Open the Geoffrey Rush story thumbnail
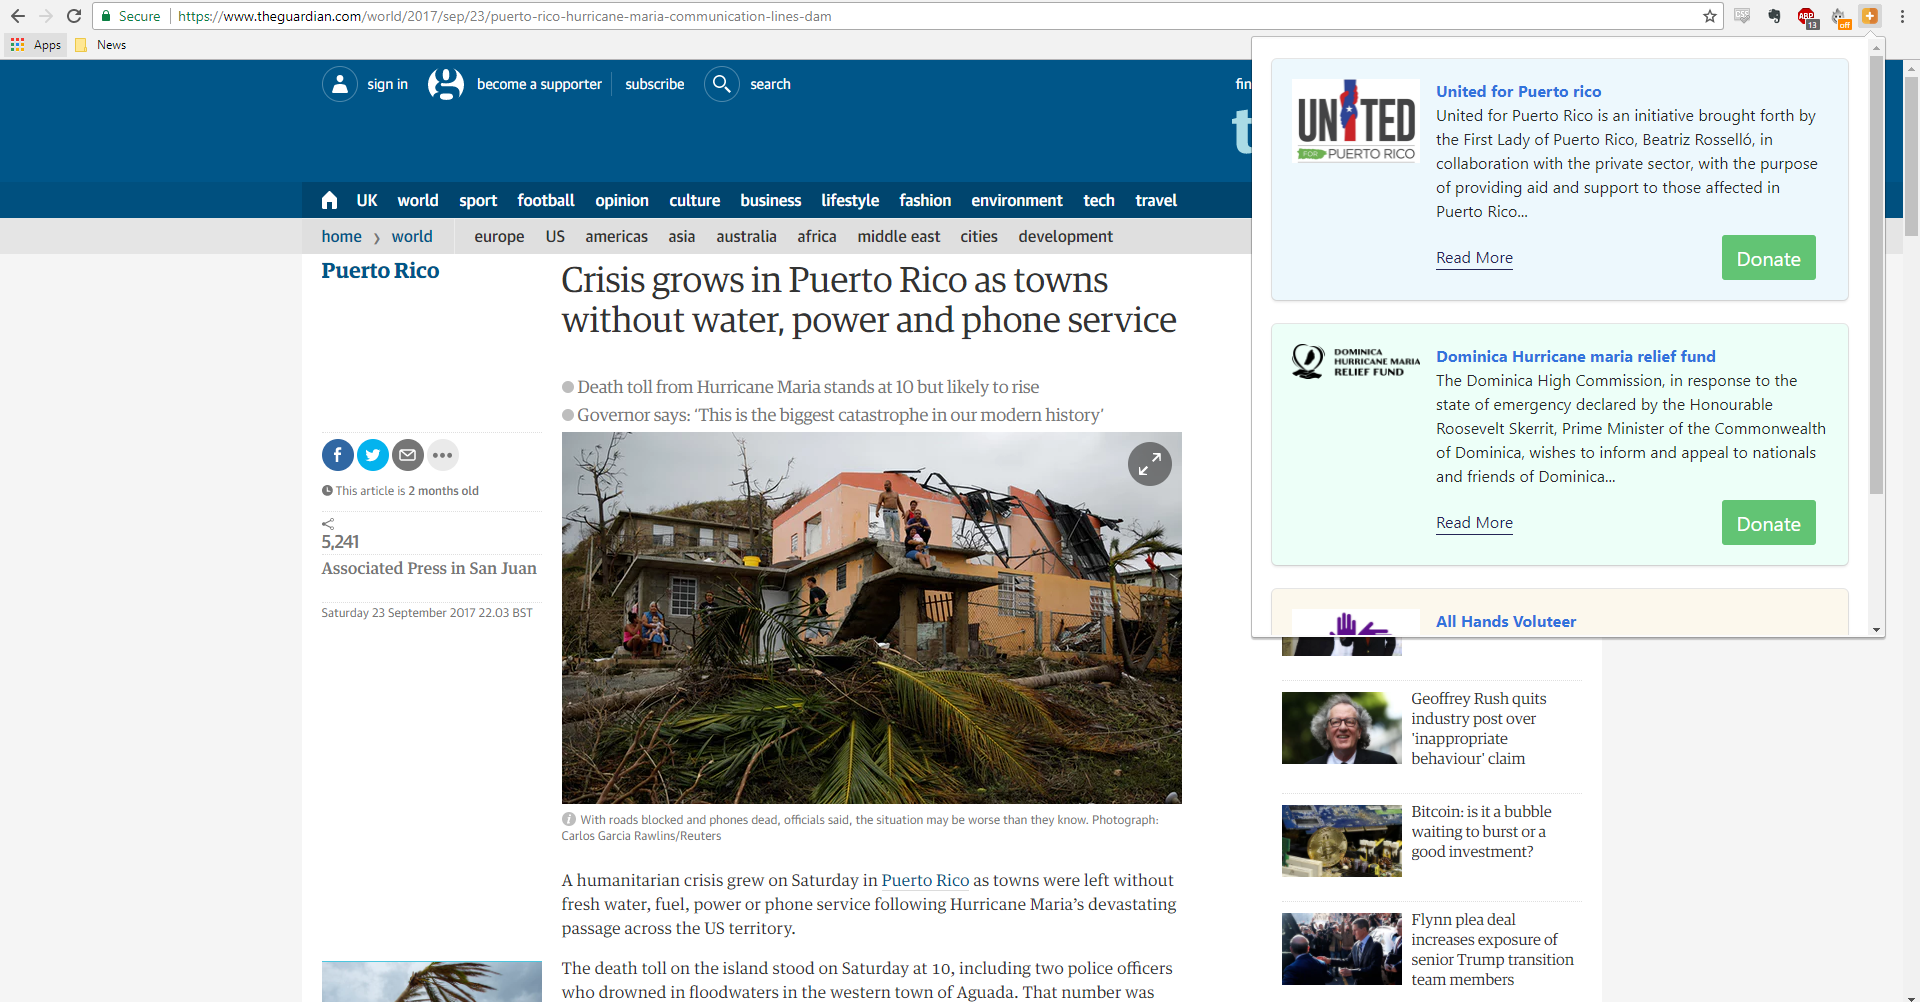1920x1002 pixels. 1341,728
